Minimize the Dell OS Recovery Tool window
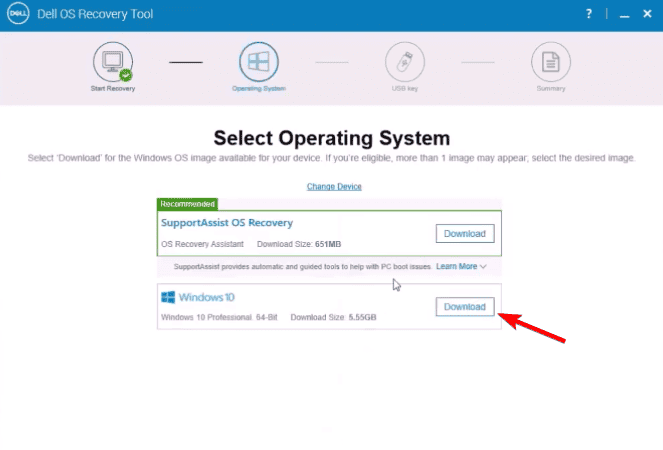Image resolution: width=663 pixels, height=450 pixels. point(625,16)
